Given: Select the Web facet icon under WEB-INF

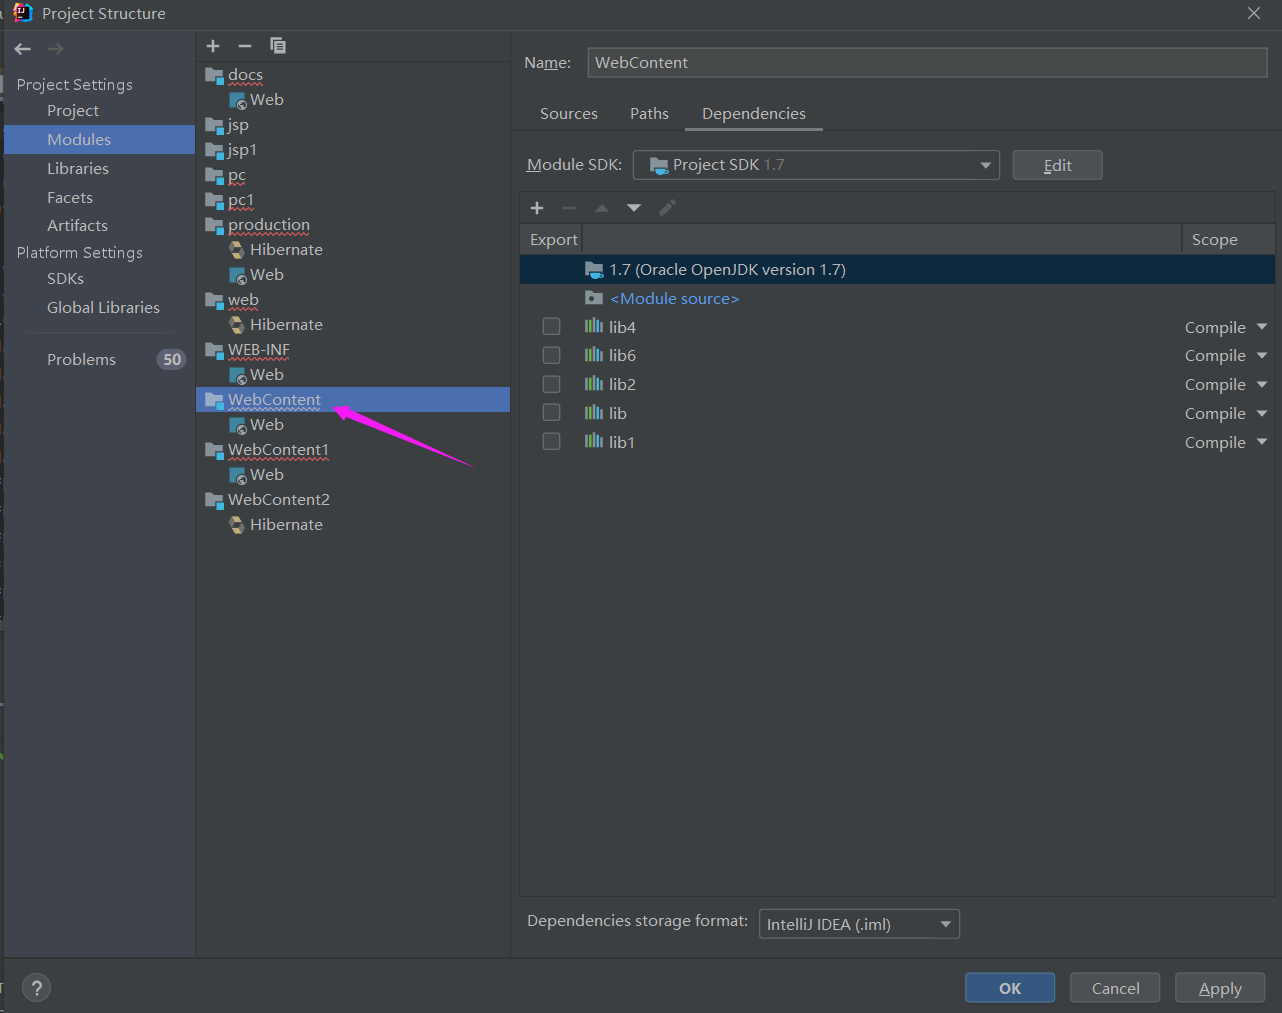Looking at the screenshot, I should pyautogui.click(x=238, y=375).
